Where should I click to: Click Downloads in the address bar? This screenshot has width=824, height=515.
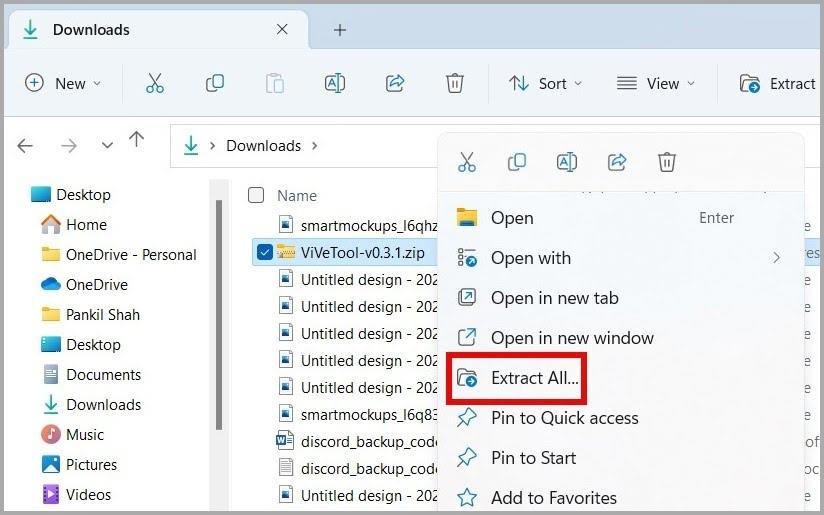tap(263, 146)
